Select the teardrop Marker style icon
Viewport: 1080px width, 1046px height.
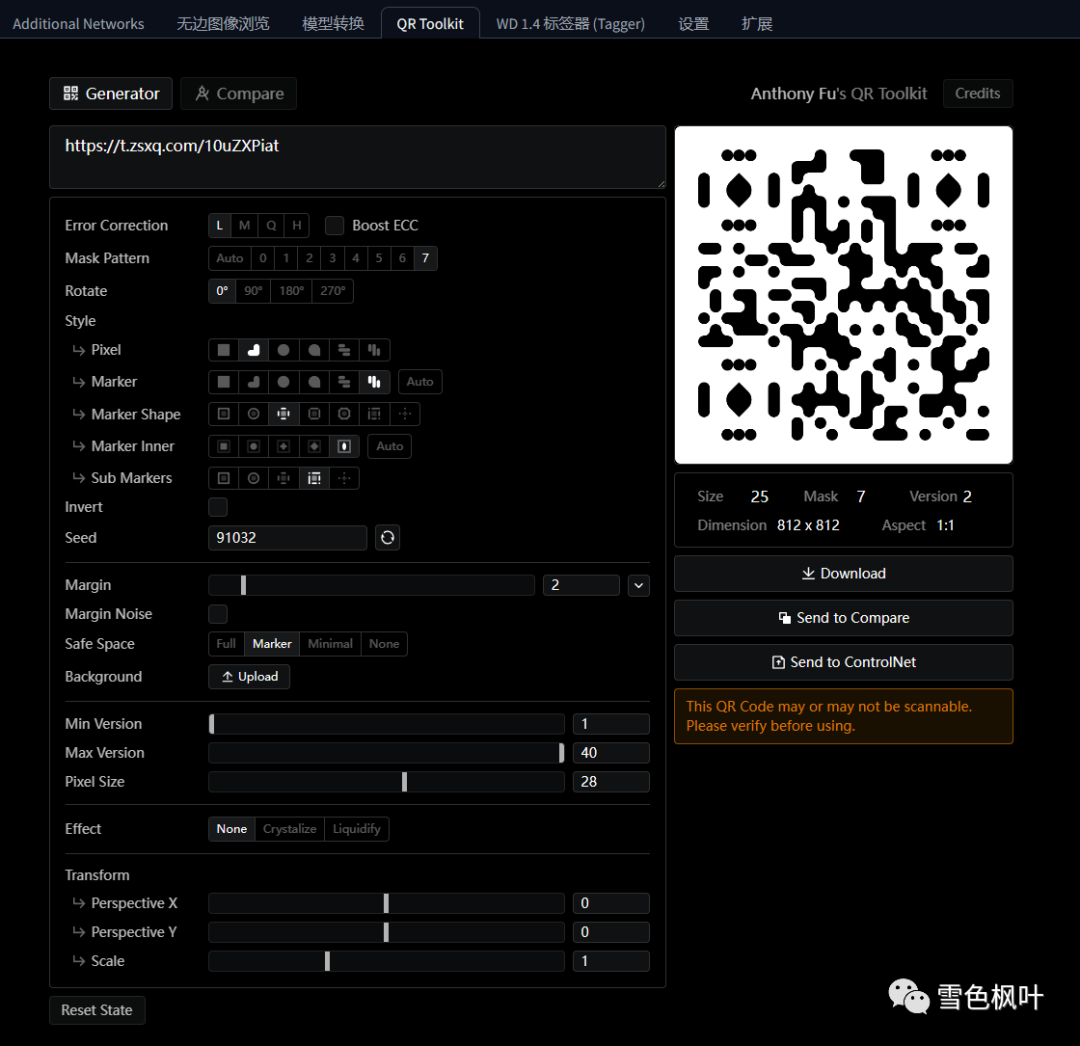tap(314, 381)
